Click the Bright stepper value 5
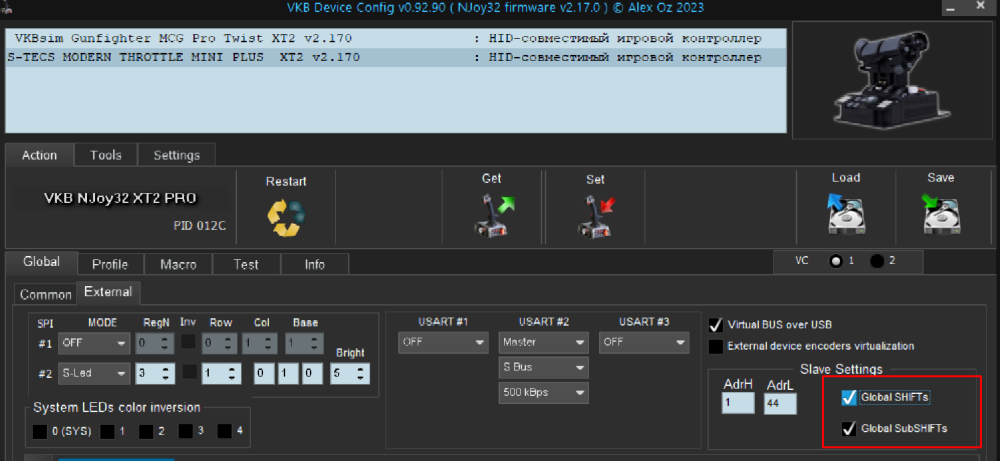This screenshot has height=461, width=1000. coord(349,373)
